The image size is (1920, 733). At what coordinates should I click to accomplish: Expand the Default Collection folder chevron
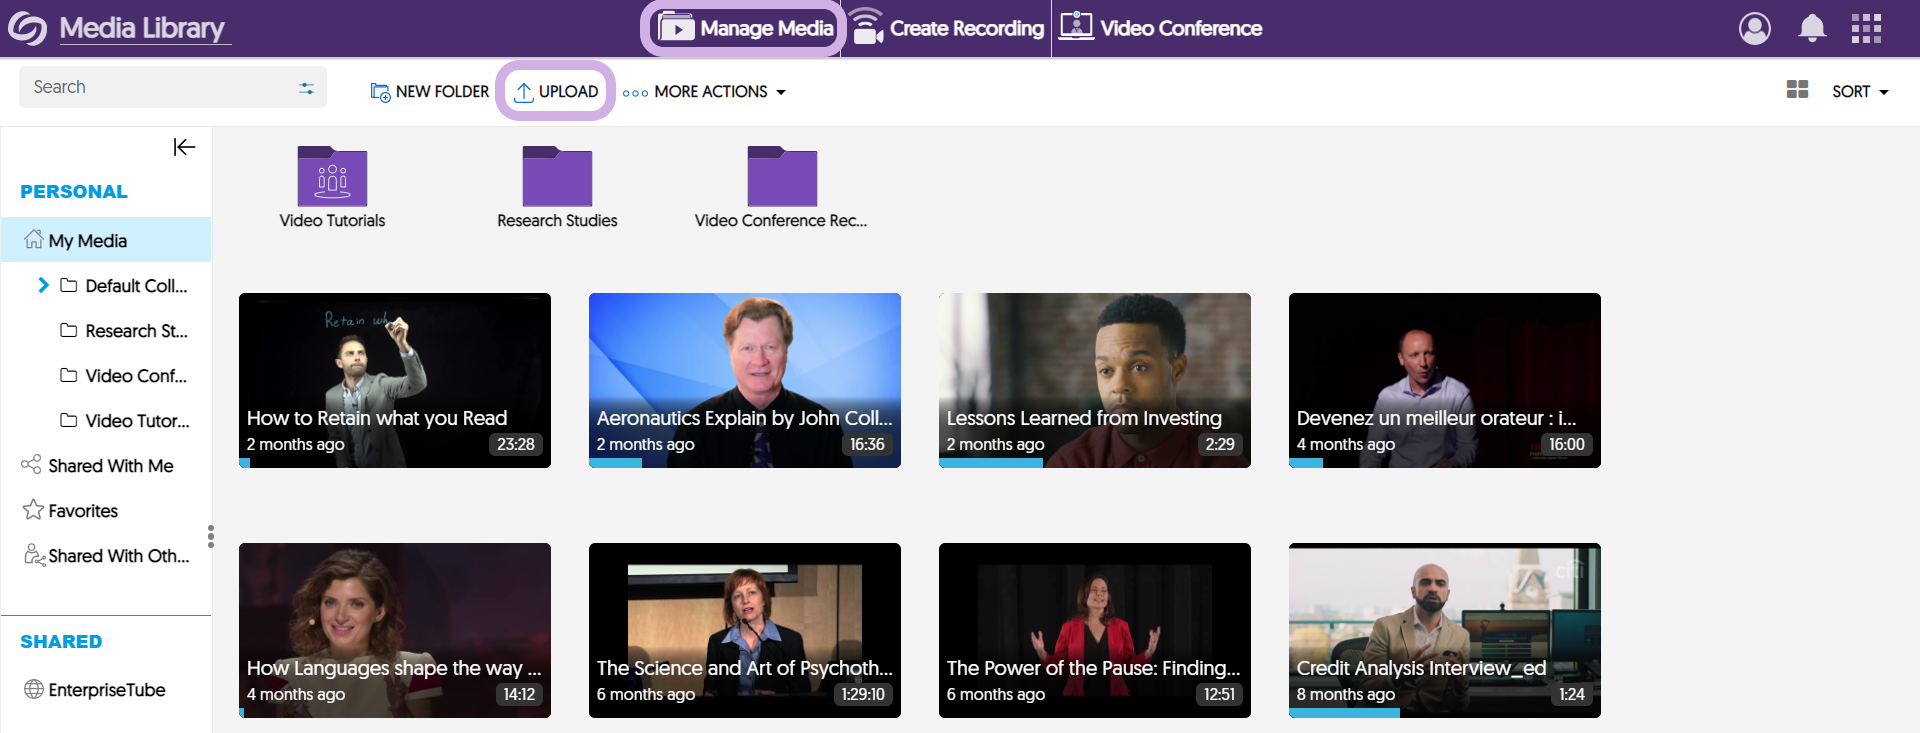[x=43, y=285]
